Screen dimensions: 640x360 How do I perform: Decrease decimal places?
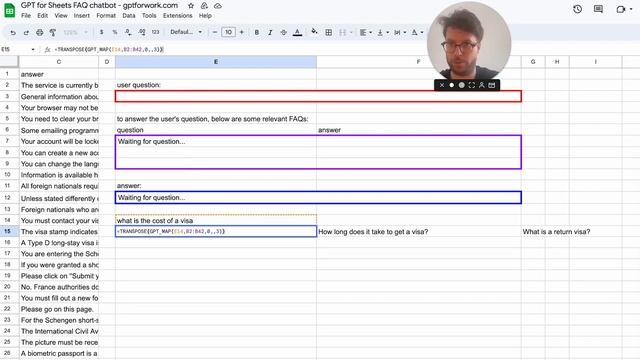click(128, 32)
